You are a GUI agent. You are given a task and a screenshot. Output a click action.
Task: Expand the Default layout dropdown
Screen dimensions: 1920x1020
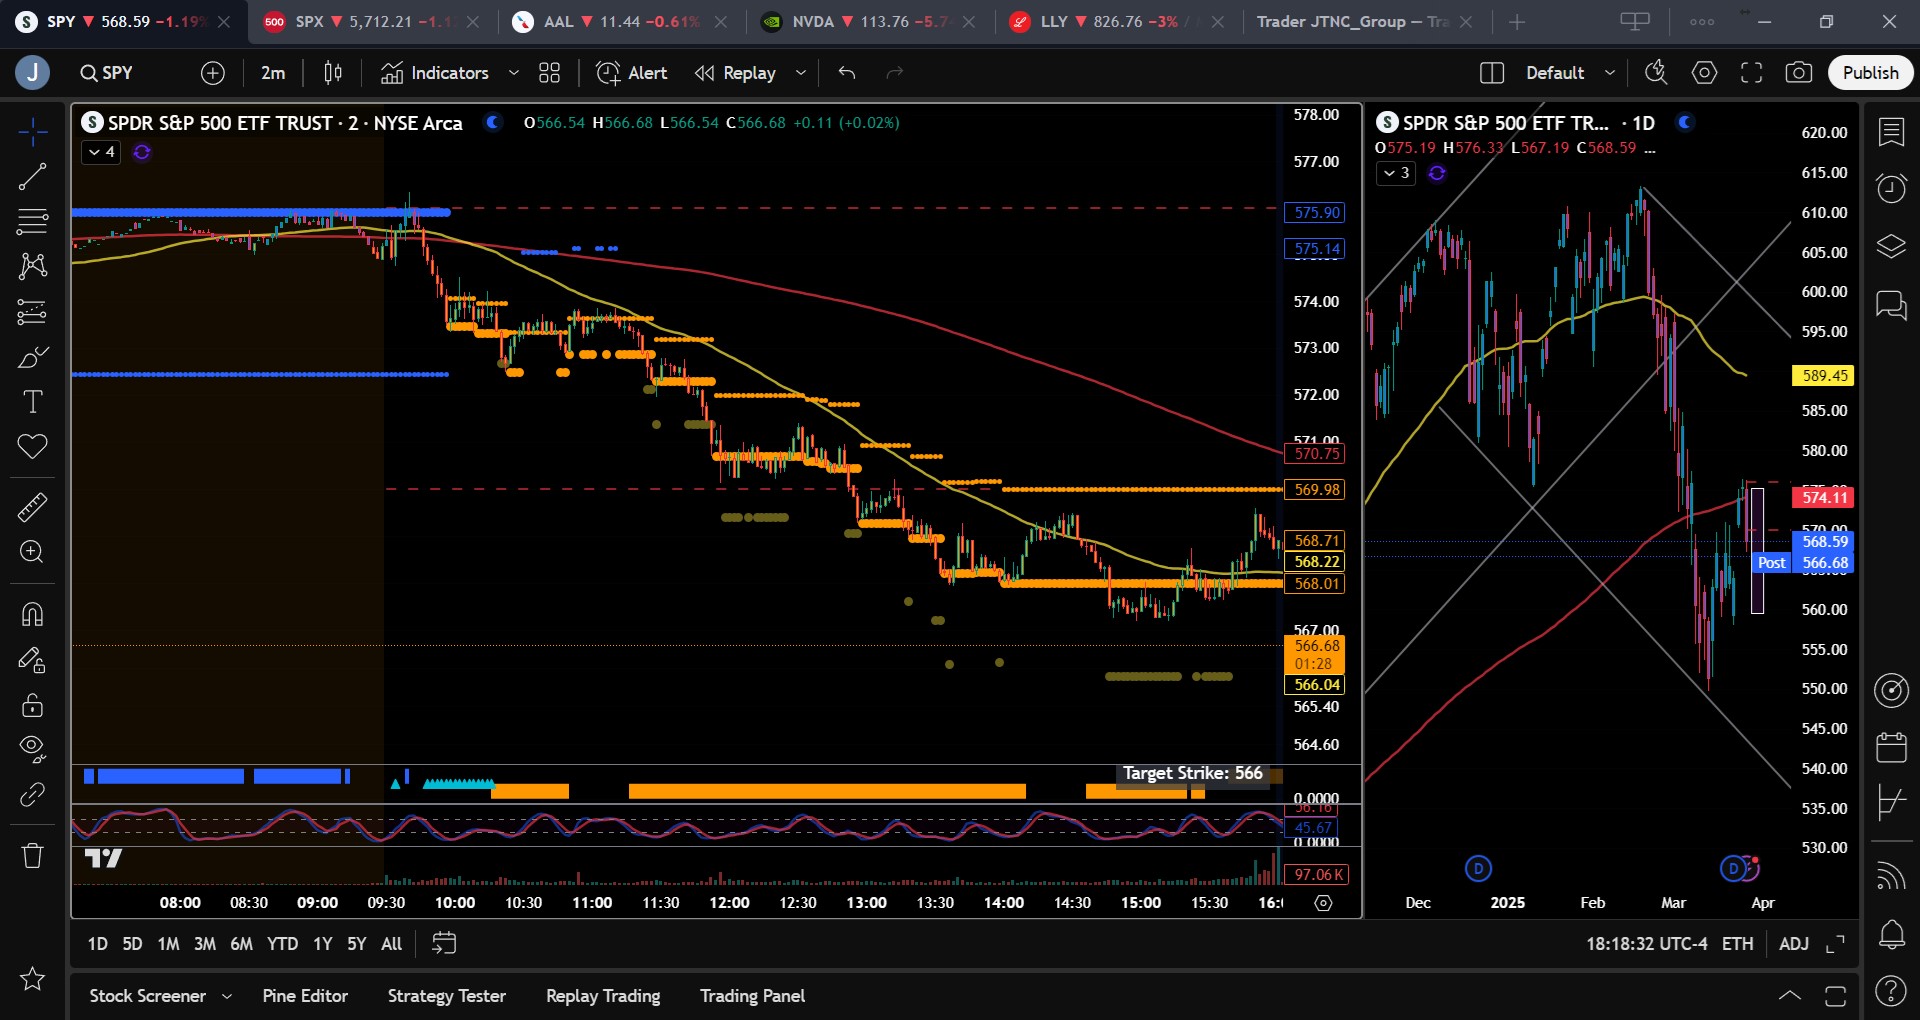click(x=1609, y=73)
